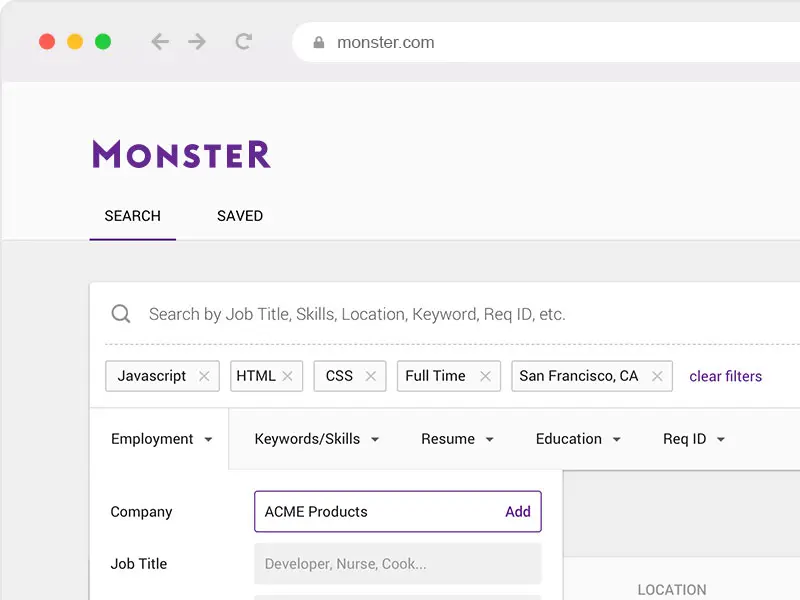Screen dimensions: 800x600
Task: Remove the Full Time filter tag
Action: click(x=485, y=376)
